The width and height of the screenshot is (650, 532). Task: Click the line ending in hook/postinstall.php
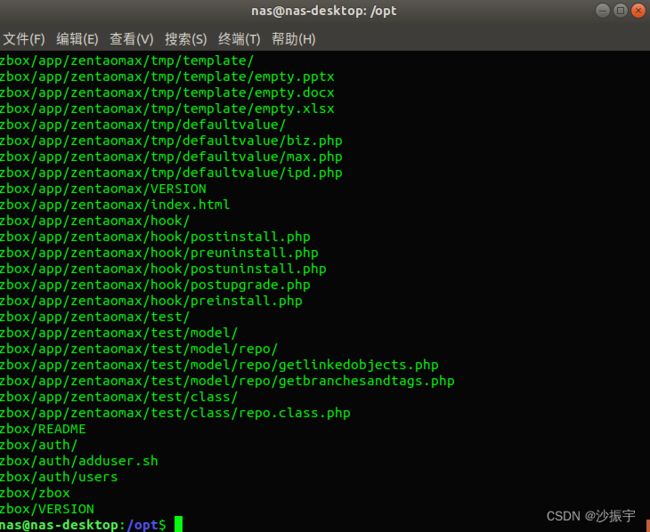(x=155, y=237)
